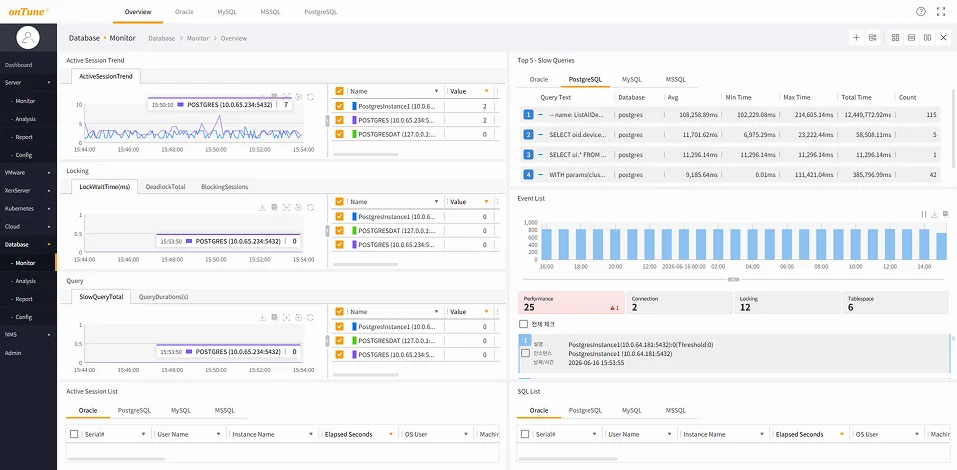This screenshot has height=470, width=957.
Task: Expand the Server sidebar menu
Action: pyautogui.click(x=49, y=82)
